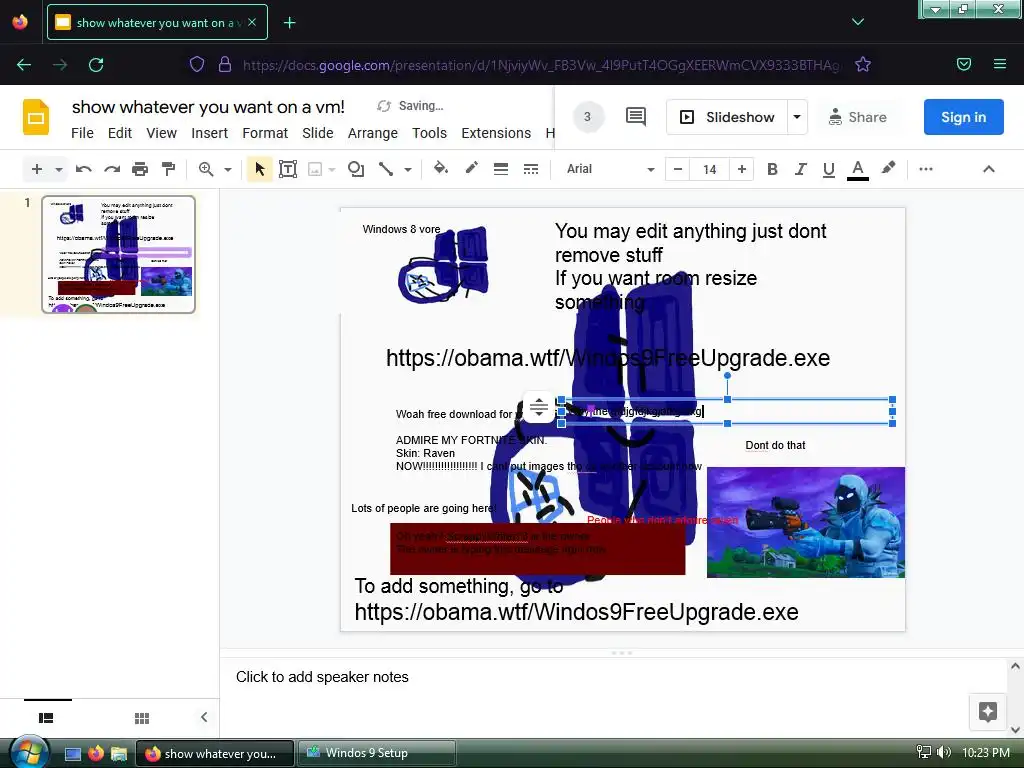Click the Insert image icon

click(x=315, y=170)
